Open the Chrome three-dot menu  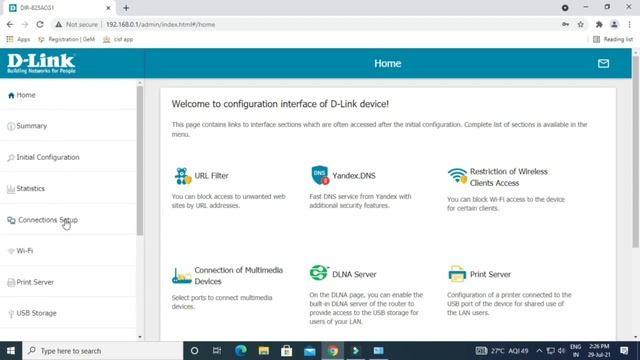(x=630, y=24)
